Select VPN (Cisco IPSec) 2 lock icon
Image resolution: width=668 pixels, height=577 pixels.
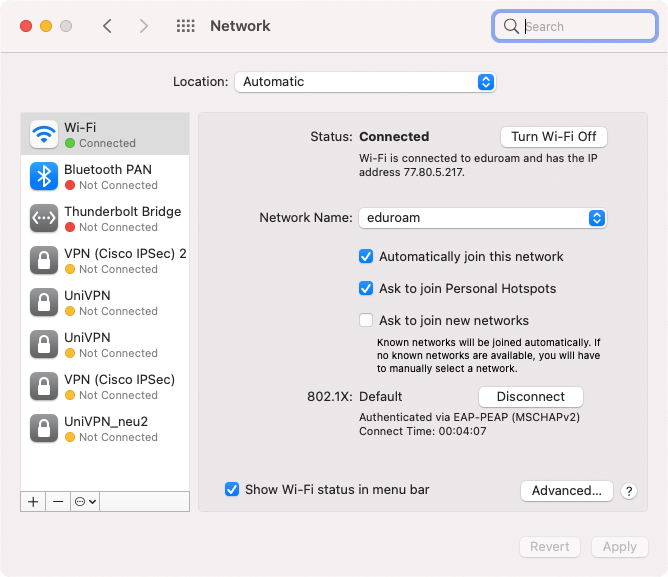point(44,260)
